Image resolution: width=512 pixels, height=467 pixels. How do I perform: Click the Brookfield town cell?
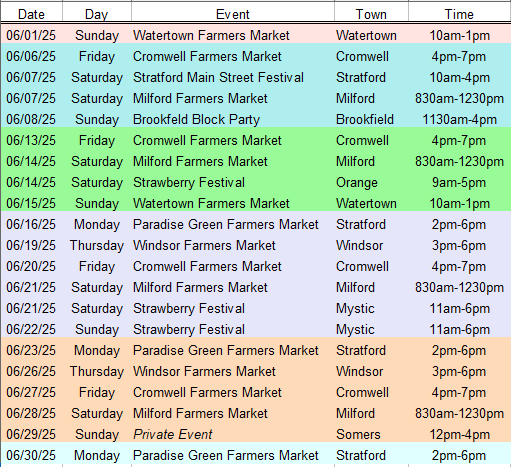tap(371, 119)
